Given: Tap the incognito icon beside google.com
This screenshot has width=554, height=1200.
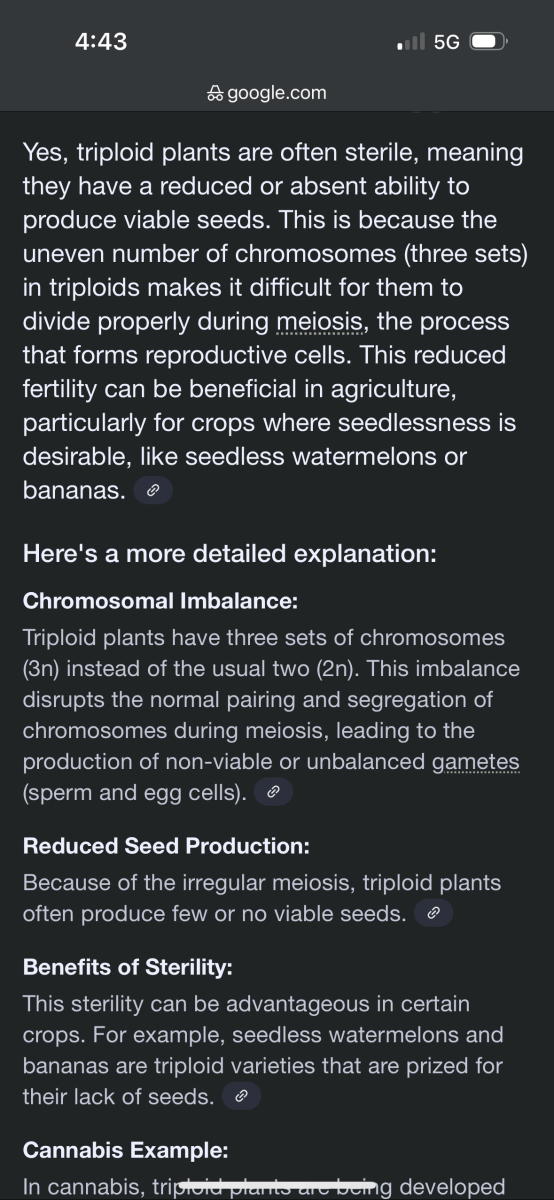Looking at the screenshot, I should pos(216,93).
